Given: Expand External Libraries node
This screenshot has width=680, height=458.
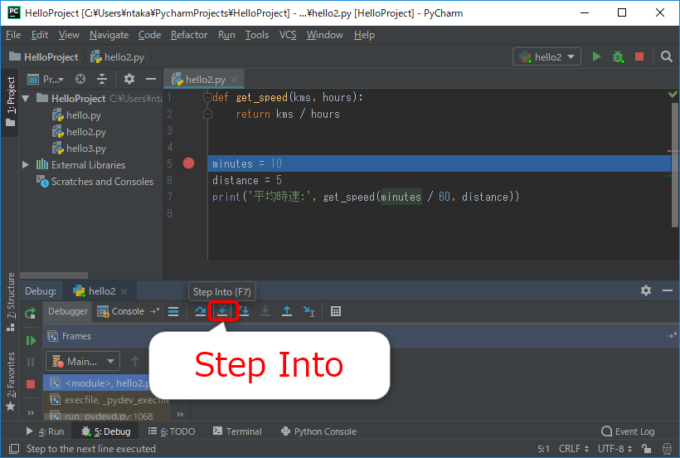Looking at the screenshot, I should click(26, 165).
